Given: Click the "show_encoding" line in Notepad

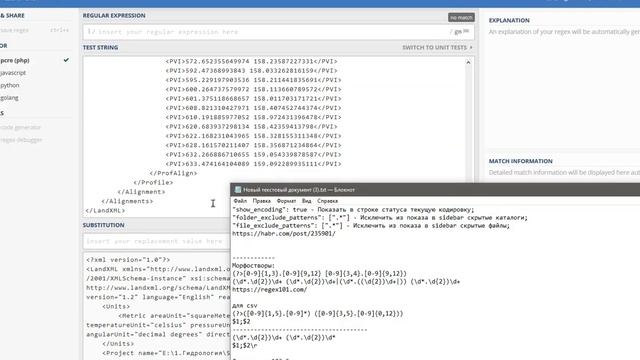Looking at the screenshot, I should [x=353, y=210].
